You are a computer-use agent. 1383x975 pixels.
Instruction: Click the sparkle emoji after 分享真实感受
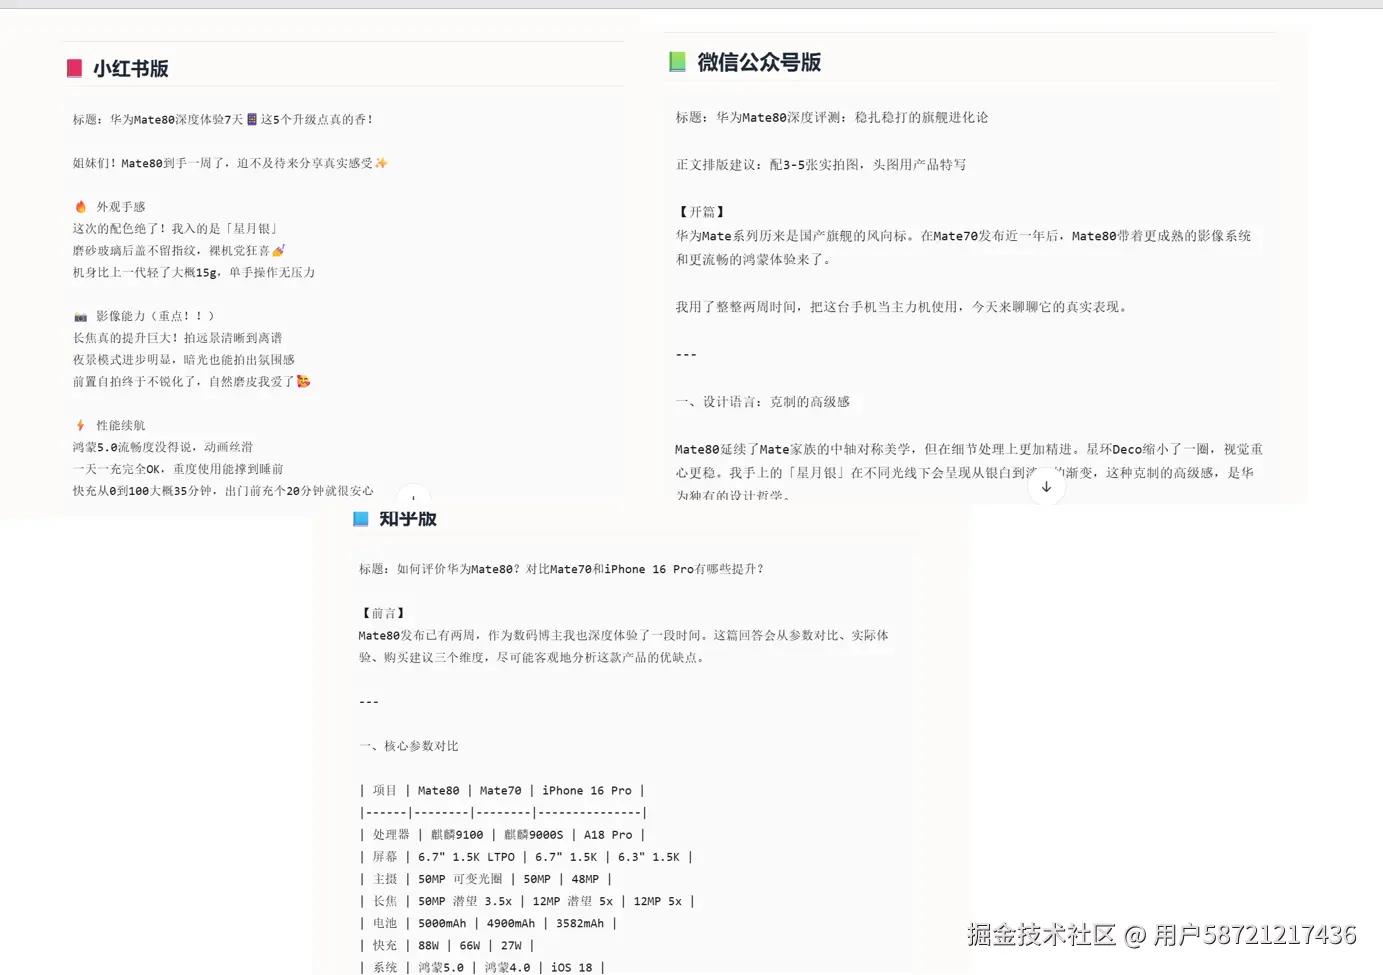(381, 163)
